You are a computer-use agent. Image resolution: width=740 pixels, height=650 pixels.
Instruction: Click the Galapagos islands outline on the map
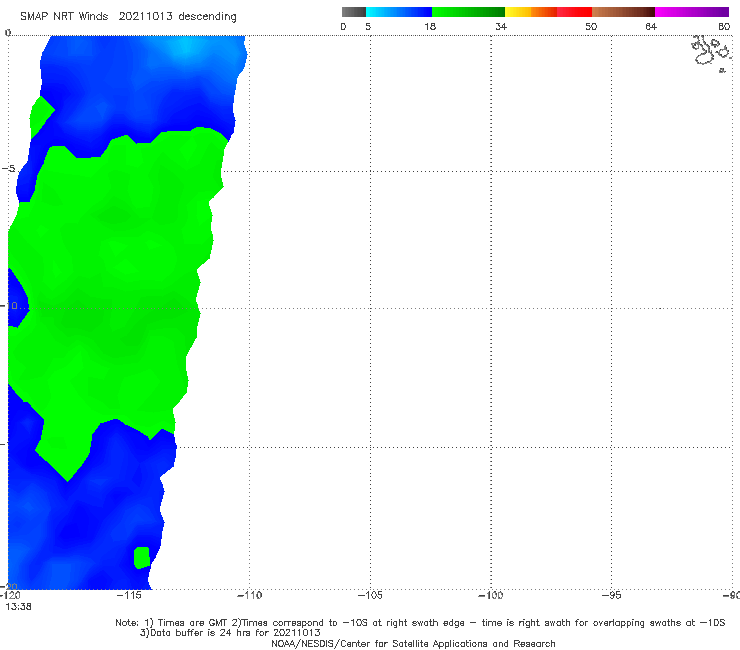coord(712,52)
